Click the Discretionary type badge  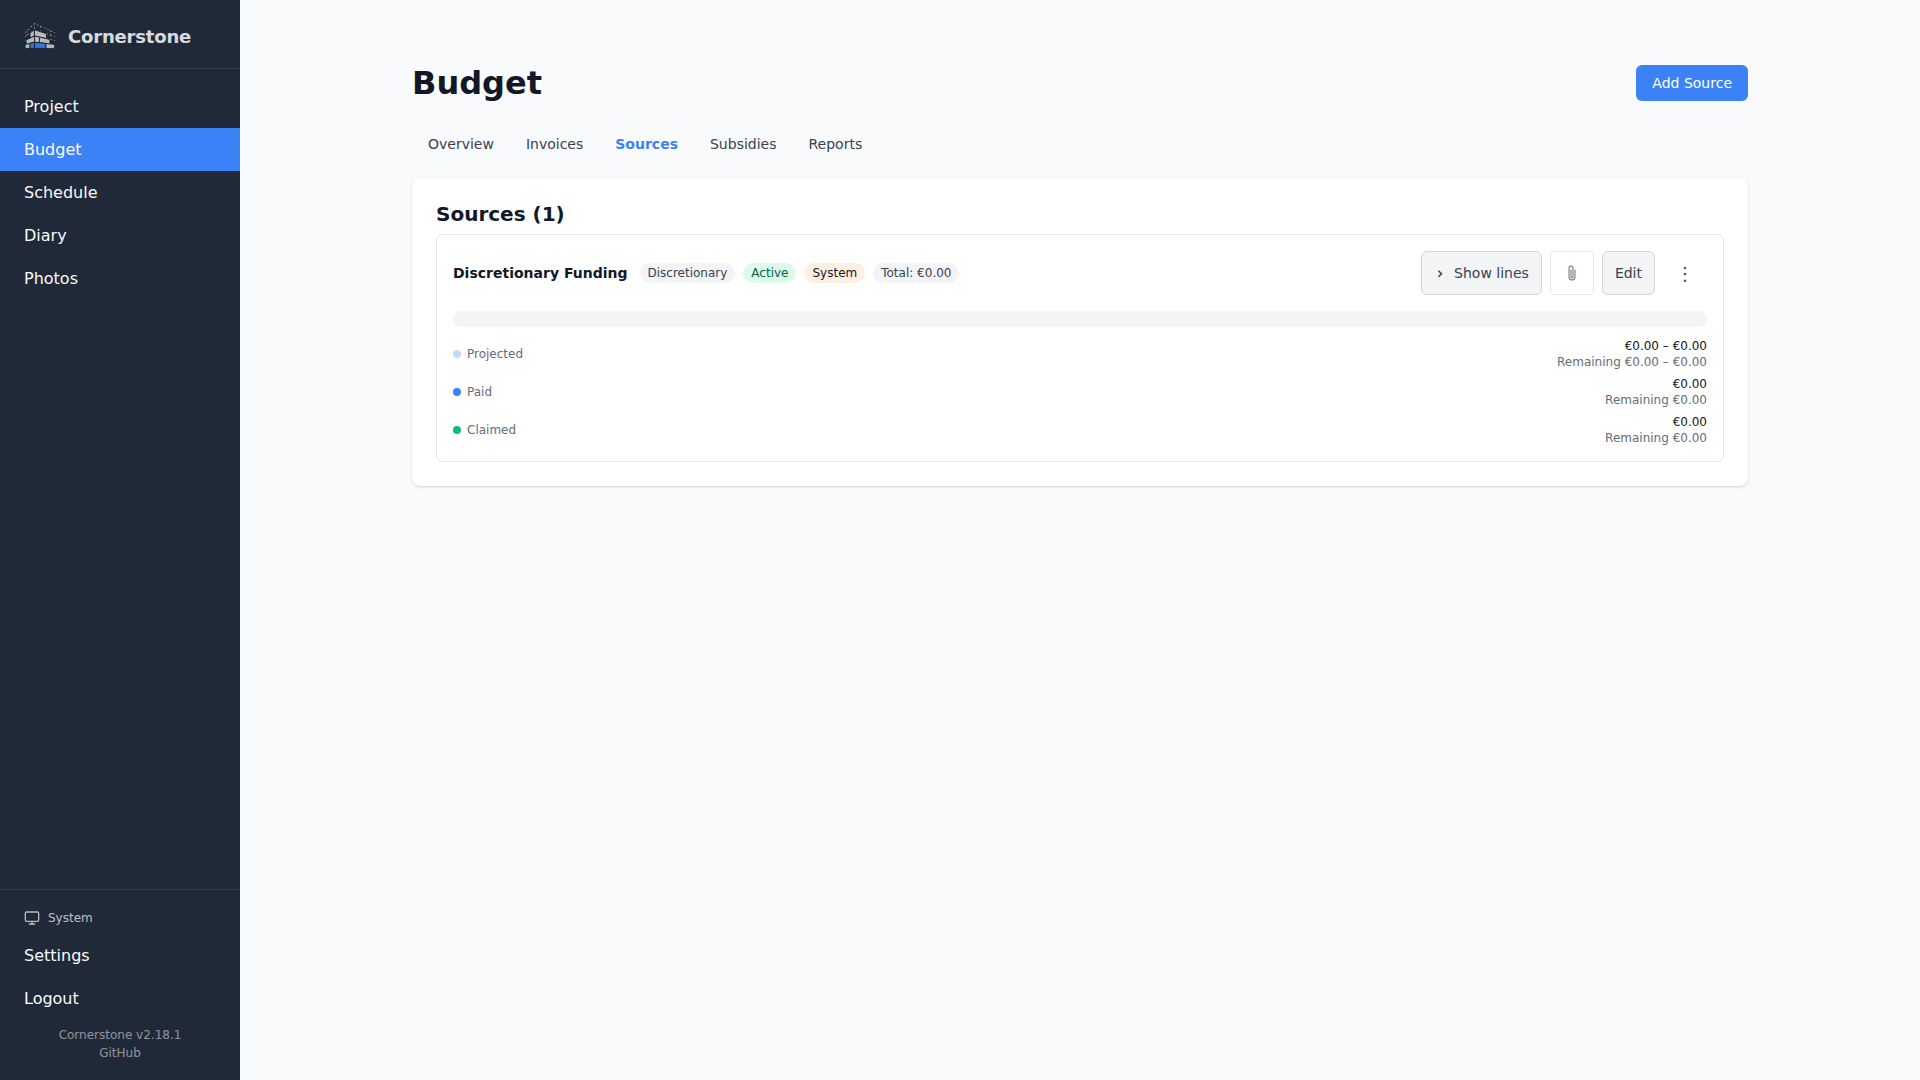tap(687, 273)
